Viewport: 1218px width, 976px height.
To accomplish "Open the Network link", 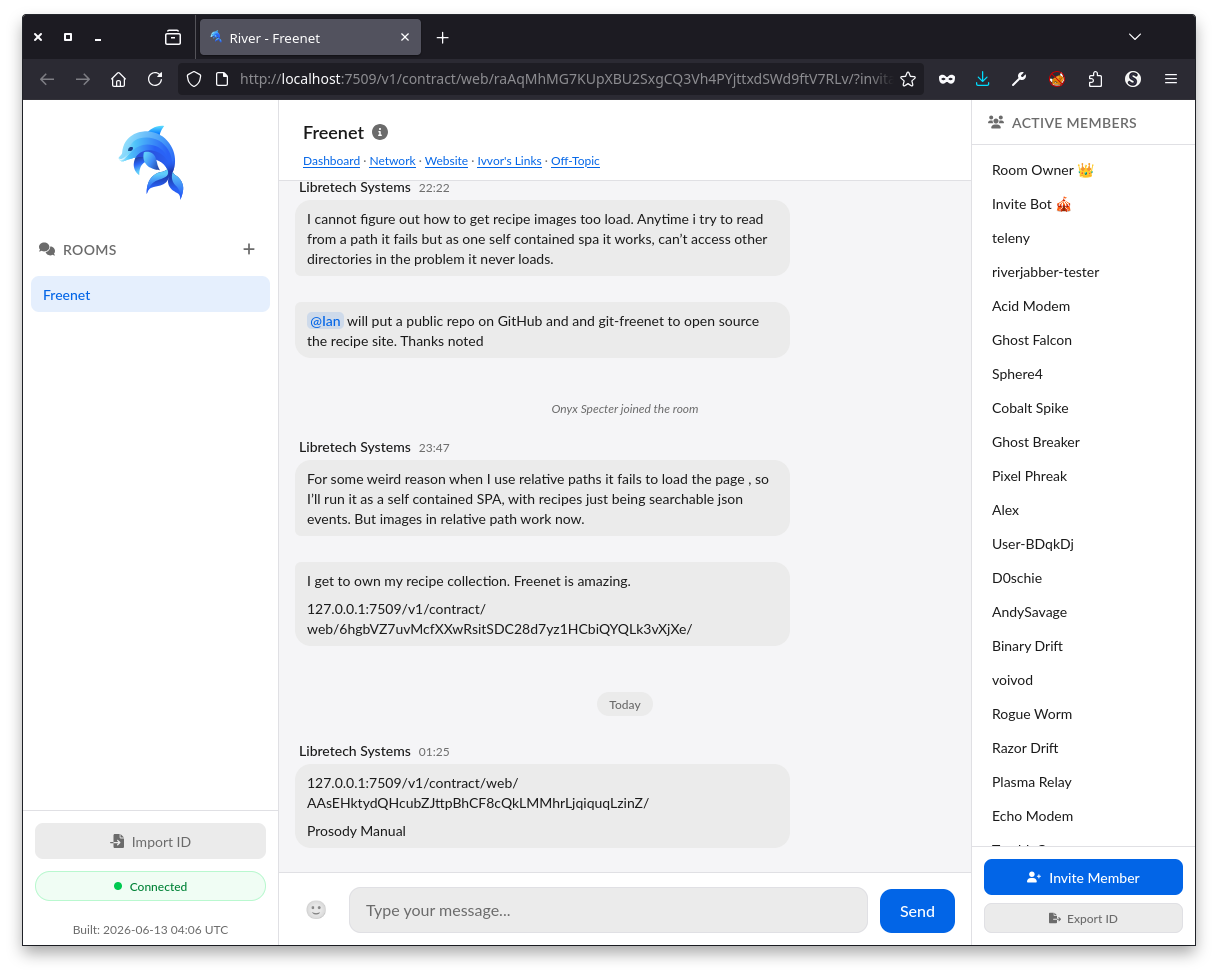I will click(392, 161).
